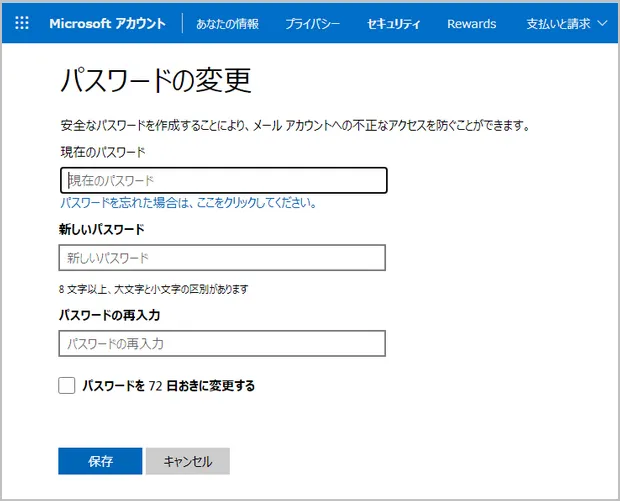
Task: Go to the プライバシー tab
Action: click(312, 24)
